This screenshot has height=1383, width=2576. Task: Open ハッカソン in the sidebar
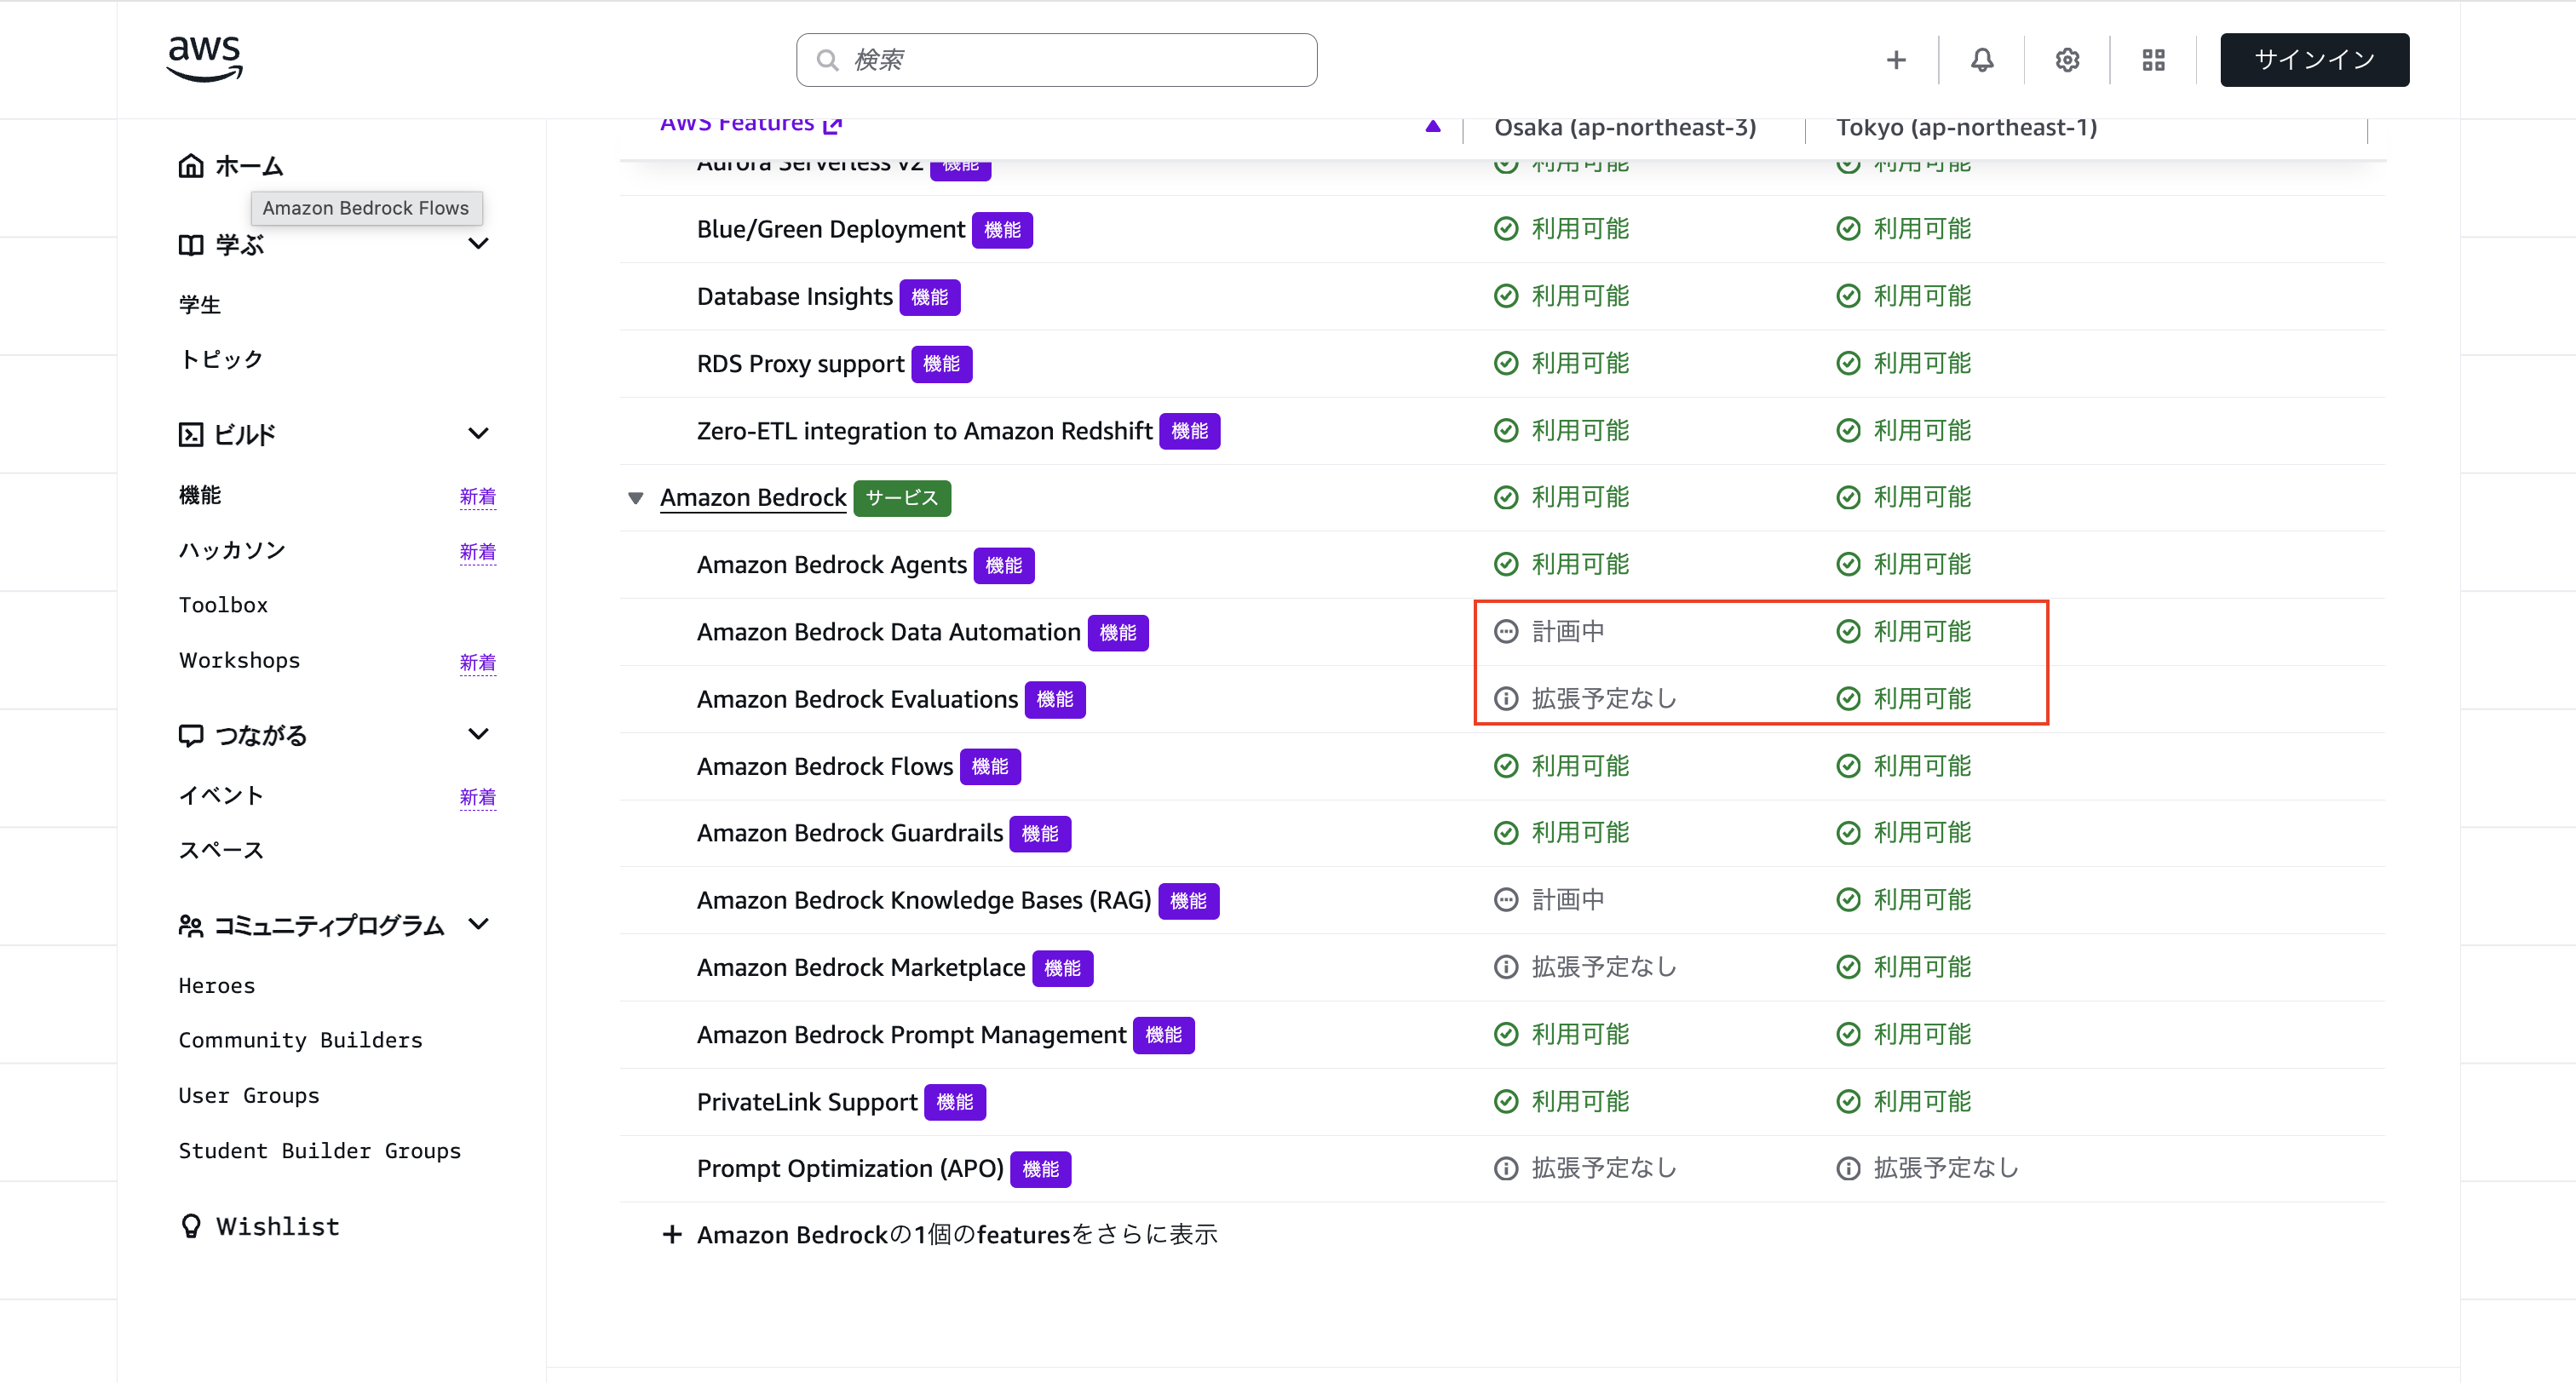tap(232, 550)
